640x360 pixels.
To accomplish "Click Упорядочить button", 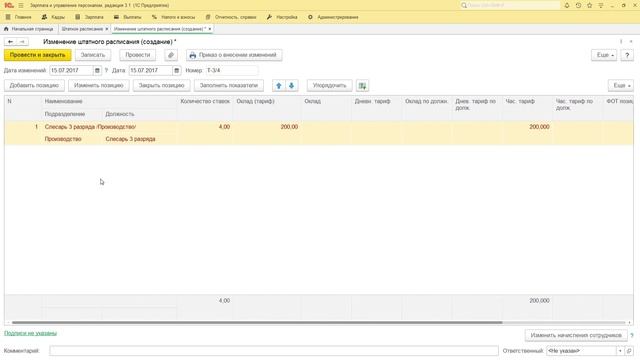I will [x=329, y=85].
